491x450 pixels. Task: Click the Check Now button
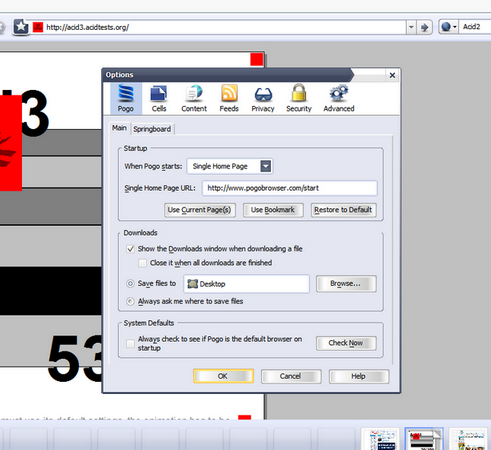(346, 343)
